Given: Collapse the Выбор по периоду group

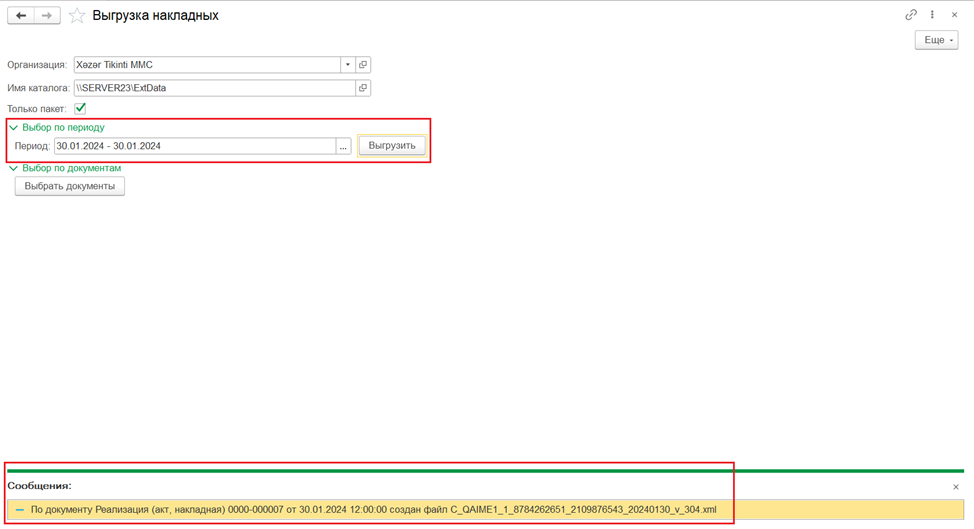Looking at the screenshot, I should point(14,128).
